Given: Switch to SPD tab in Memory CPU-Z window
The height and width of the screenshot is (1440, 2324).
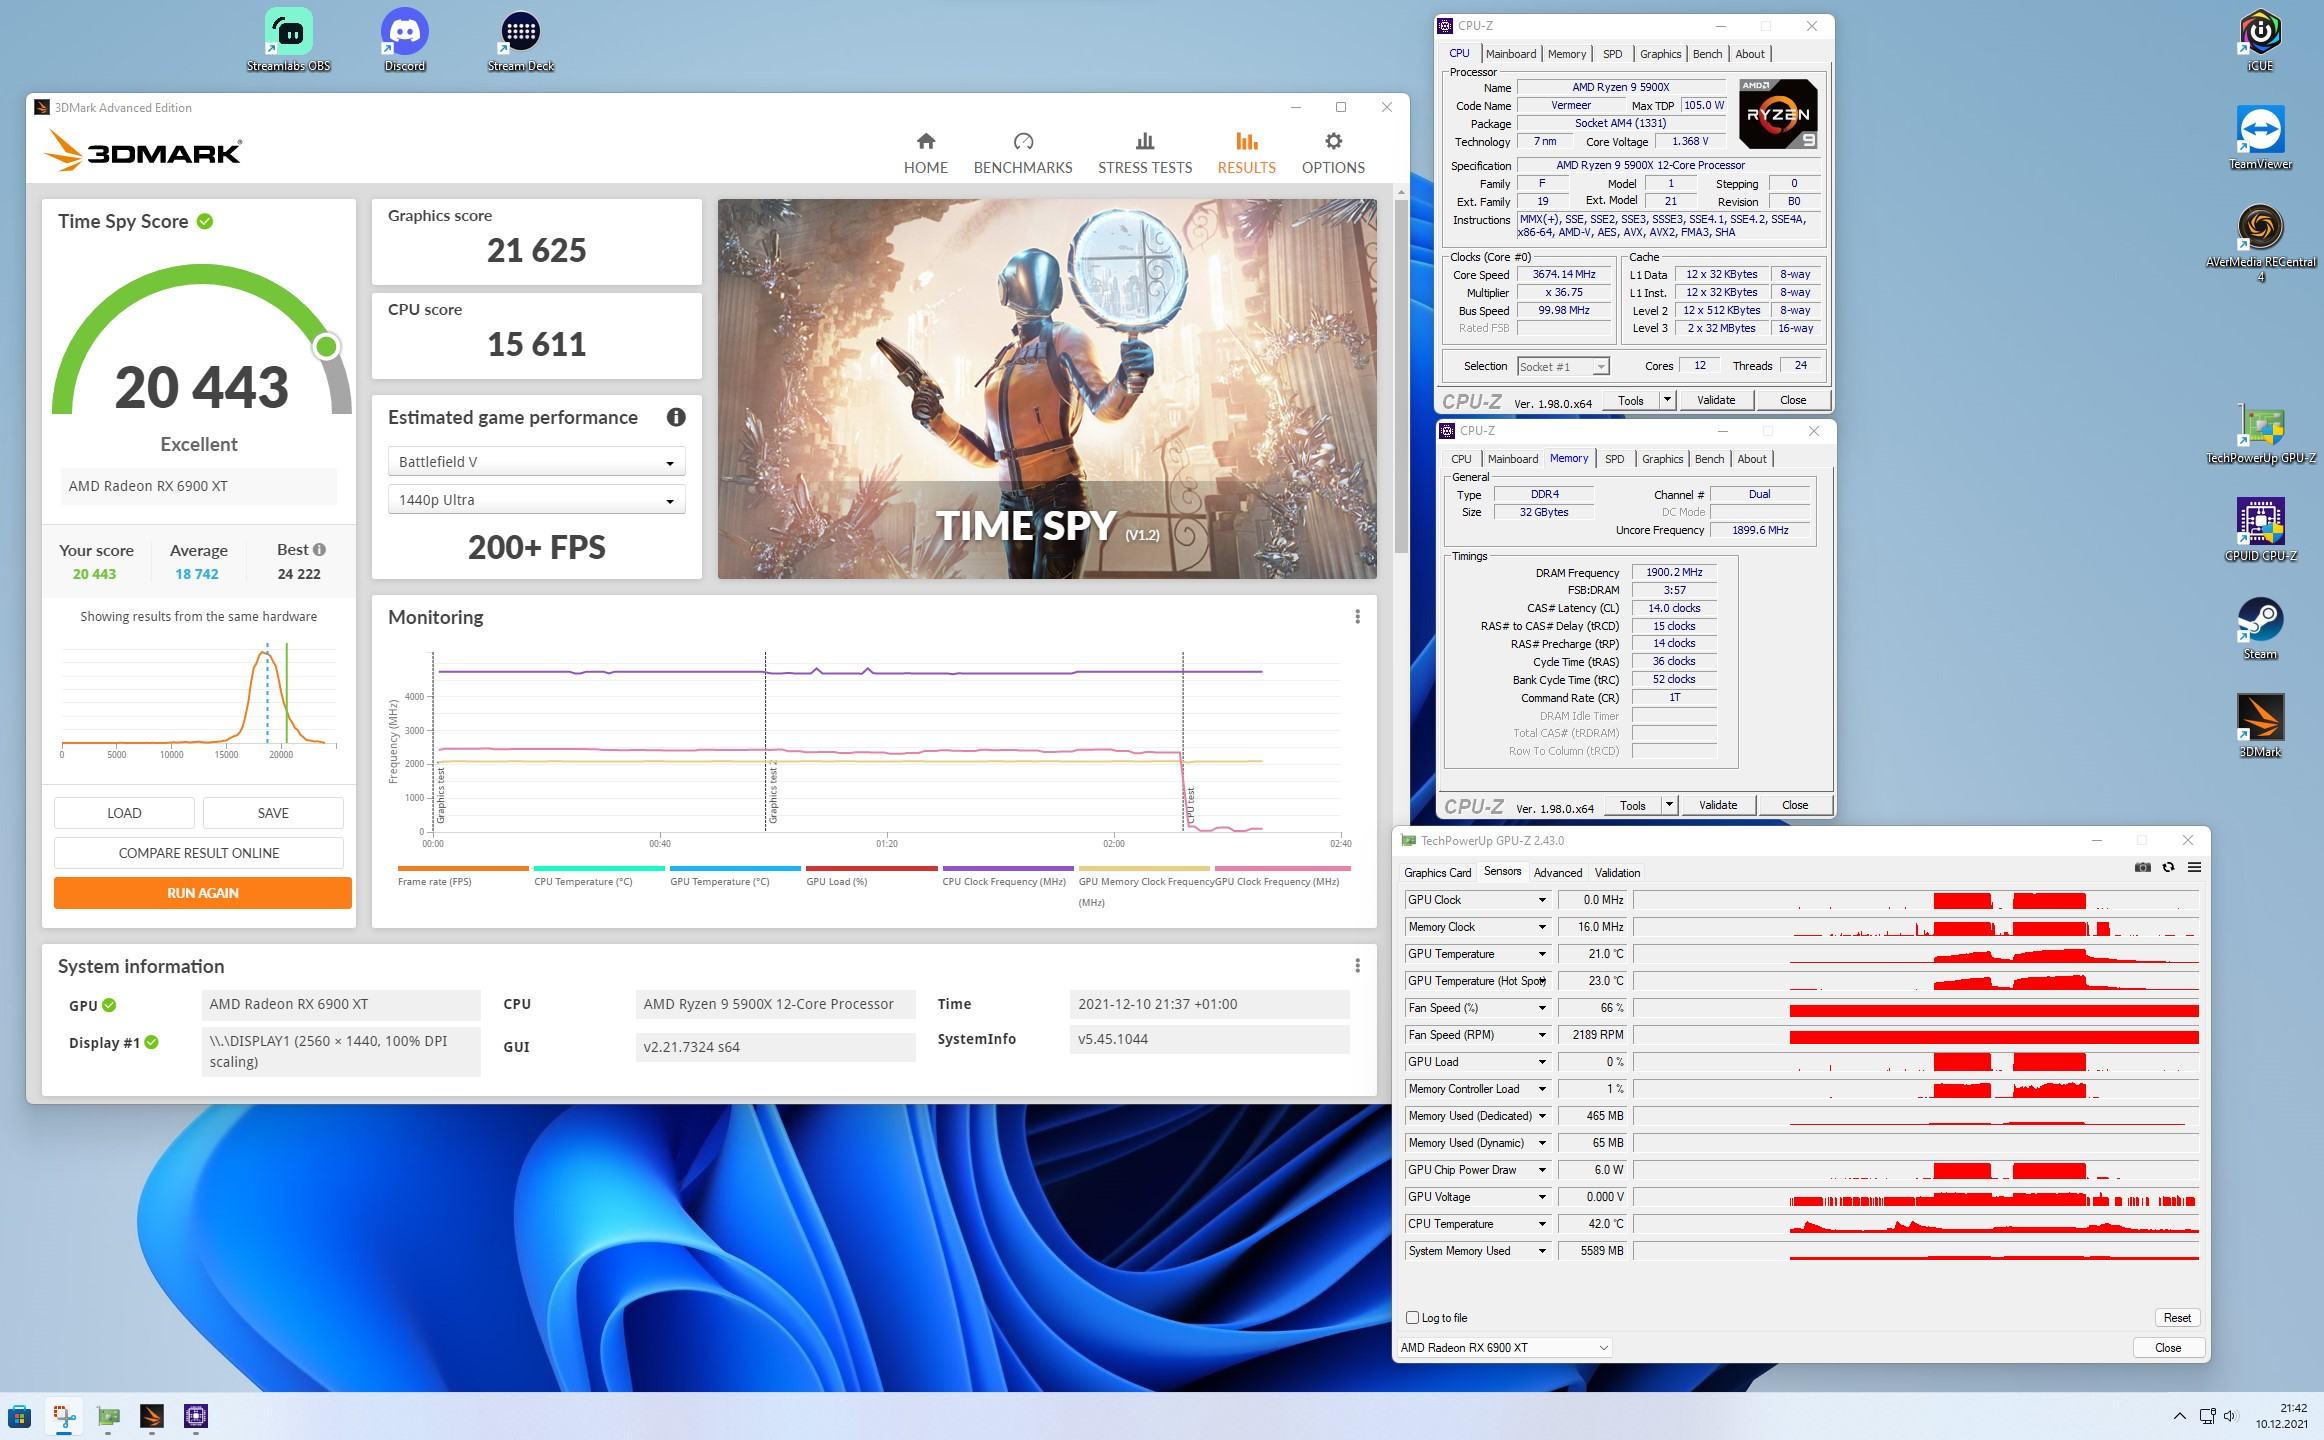Looking at the screenshot, I should (x=1614, y=459).
